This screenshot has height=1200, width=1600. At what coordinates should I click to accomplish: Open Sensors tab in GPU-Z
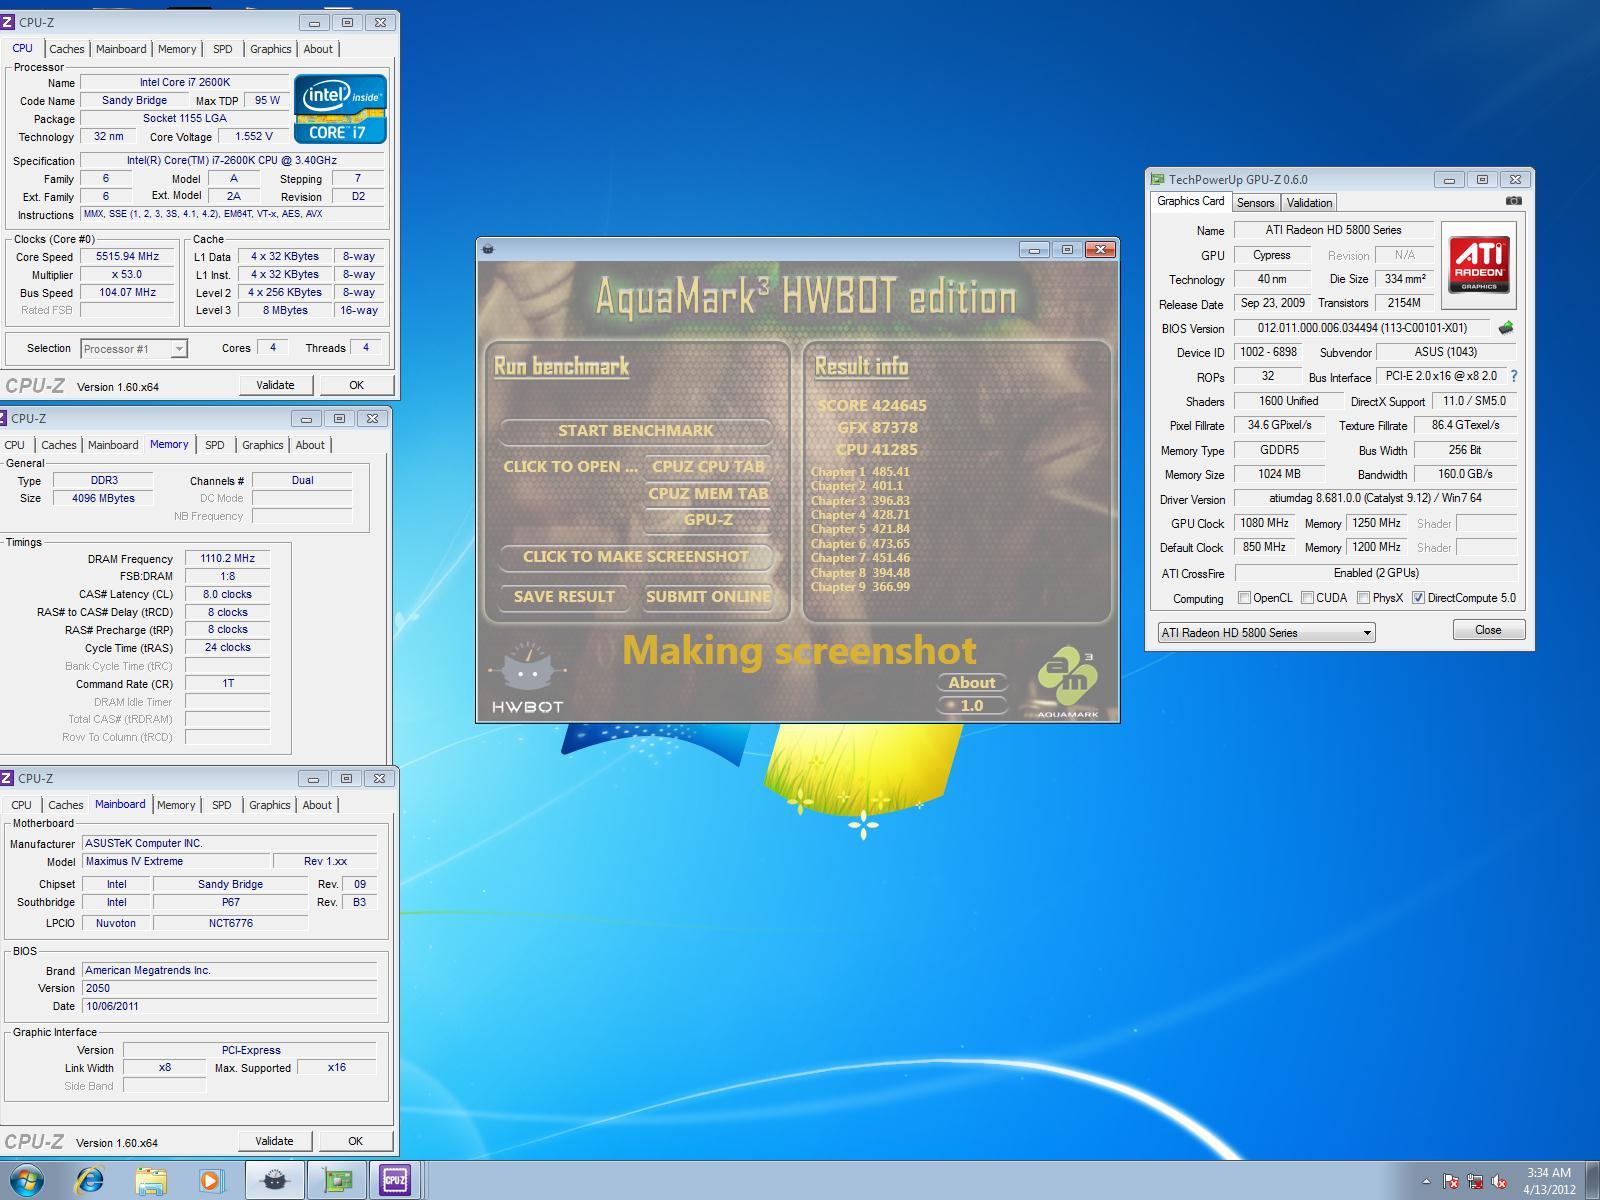coord(1255,202)
